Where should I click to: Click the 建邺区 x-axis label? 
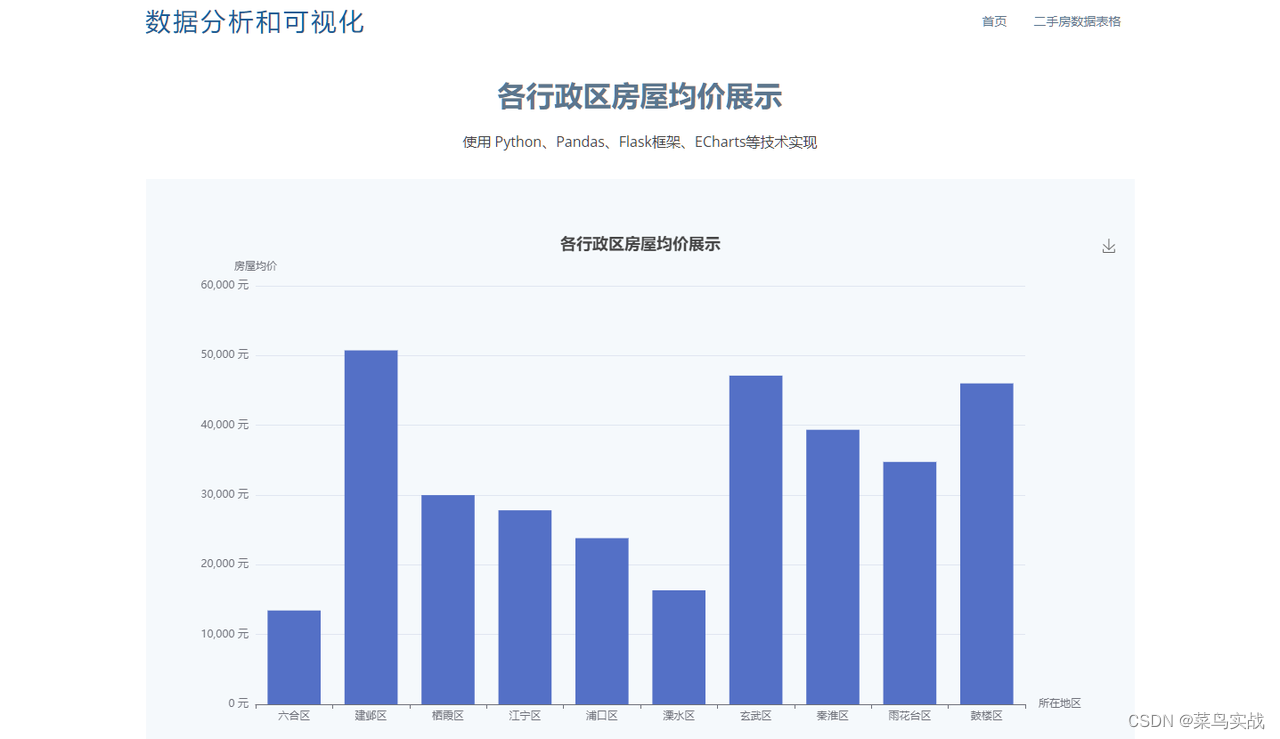pos(371,716)
